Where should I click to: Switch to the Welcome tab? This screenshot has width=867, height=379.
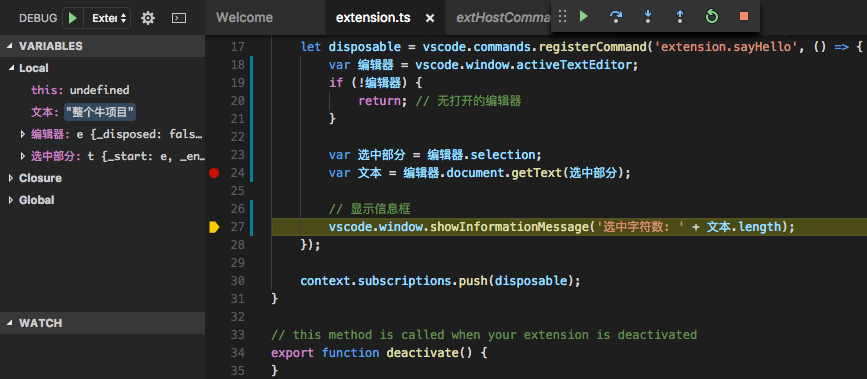[x=244, y=18]
